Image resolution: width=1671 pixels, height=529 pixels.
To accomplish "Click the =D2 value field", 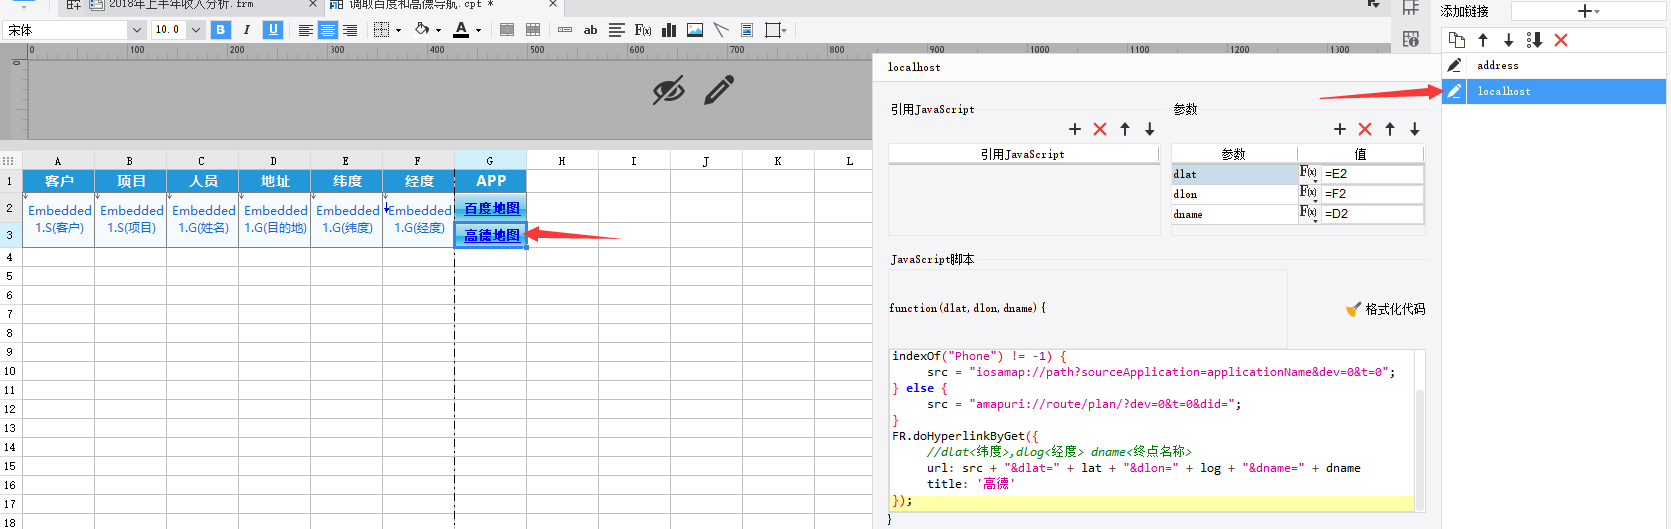I will point(1372,214).
